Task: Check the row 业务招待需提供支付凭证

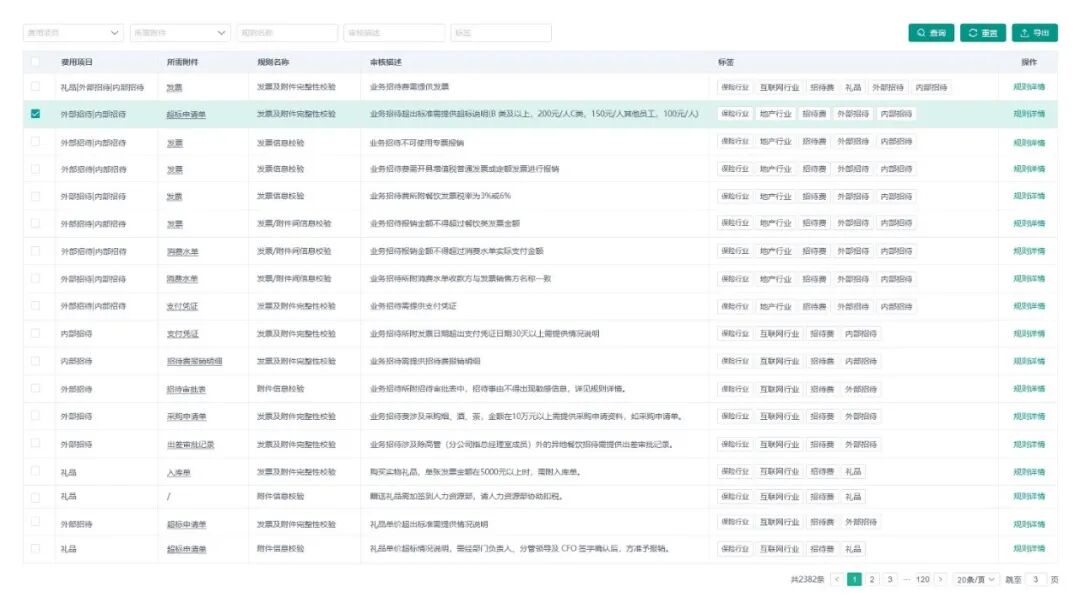Action: point(35,306)
